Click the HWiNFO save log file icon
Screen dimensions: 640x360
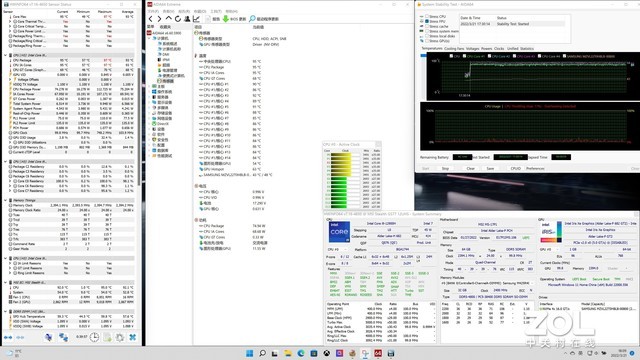(x=107, y=337)
